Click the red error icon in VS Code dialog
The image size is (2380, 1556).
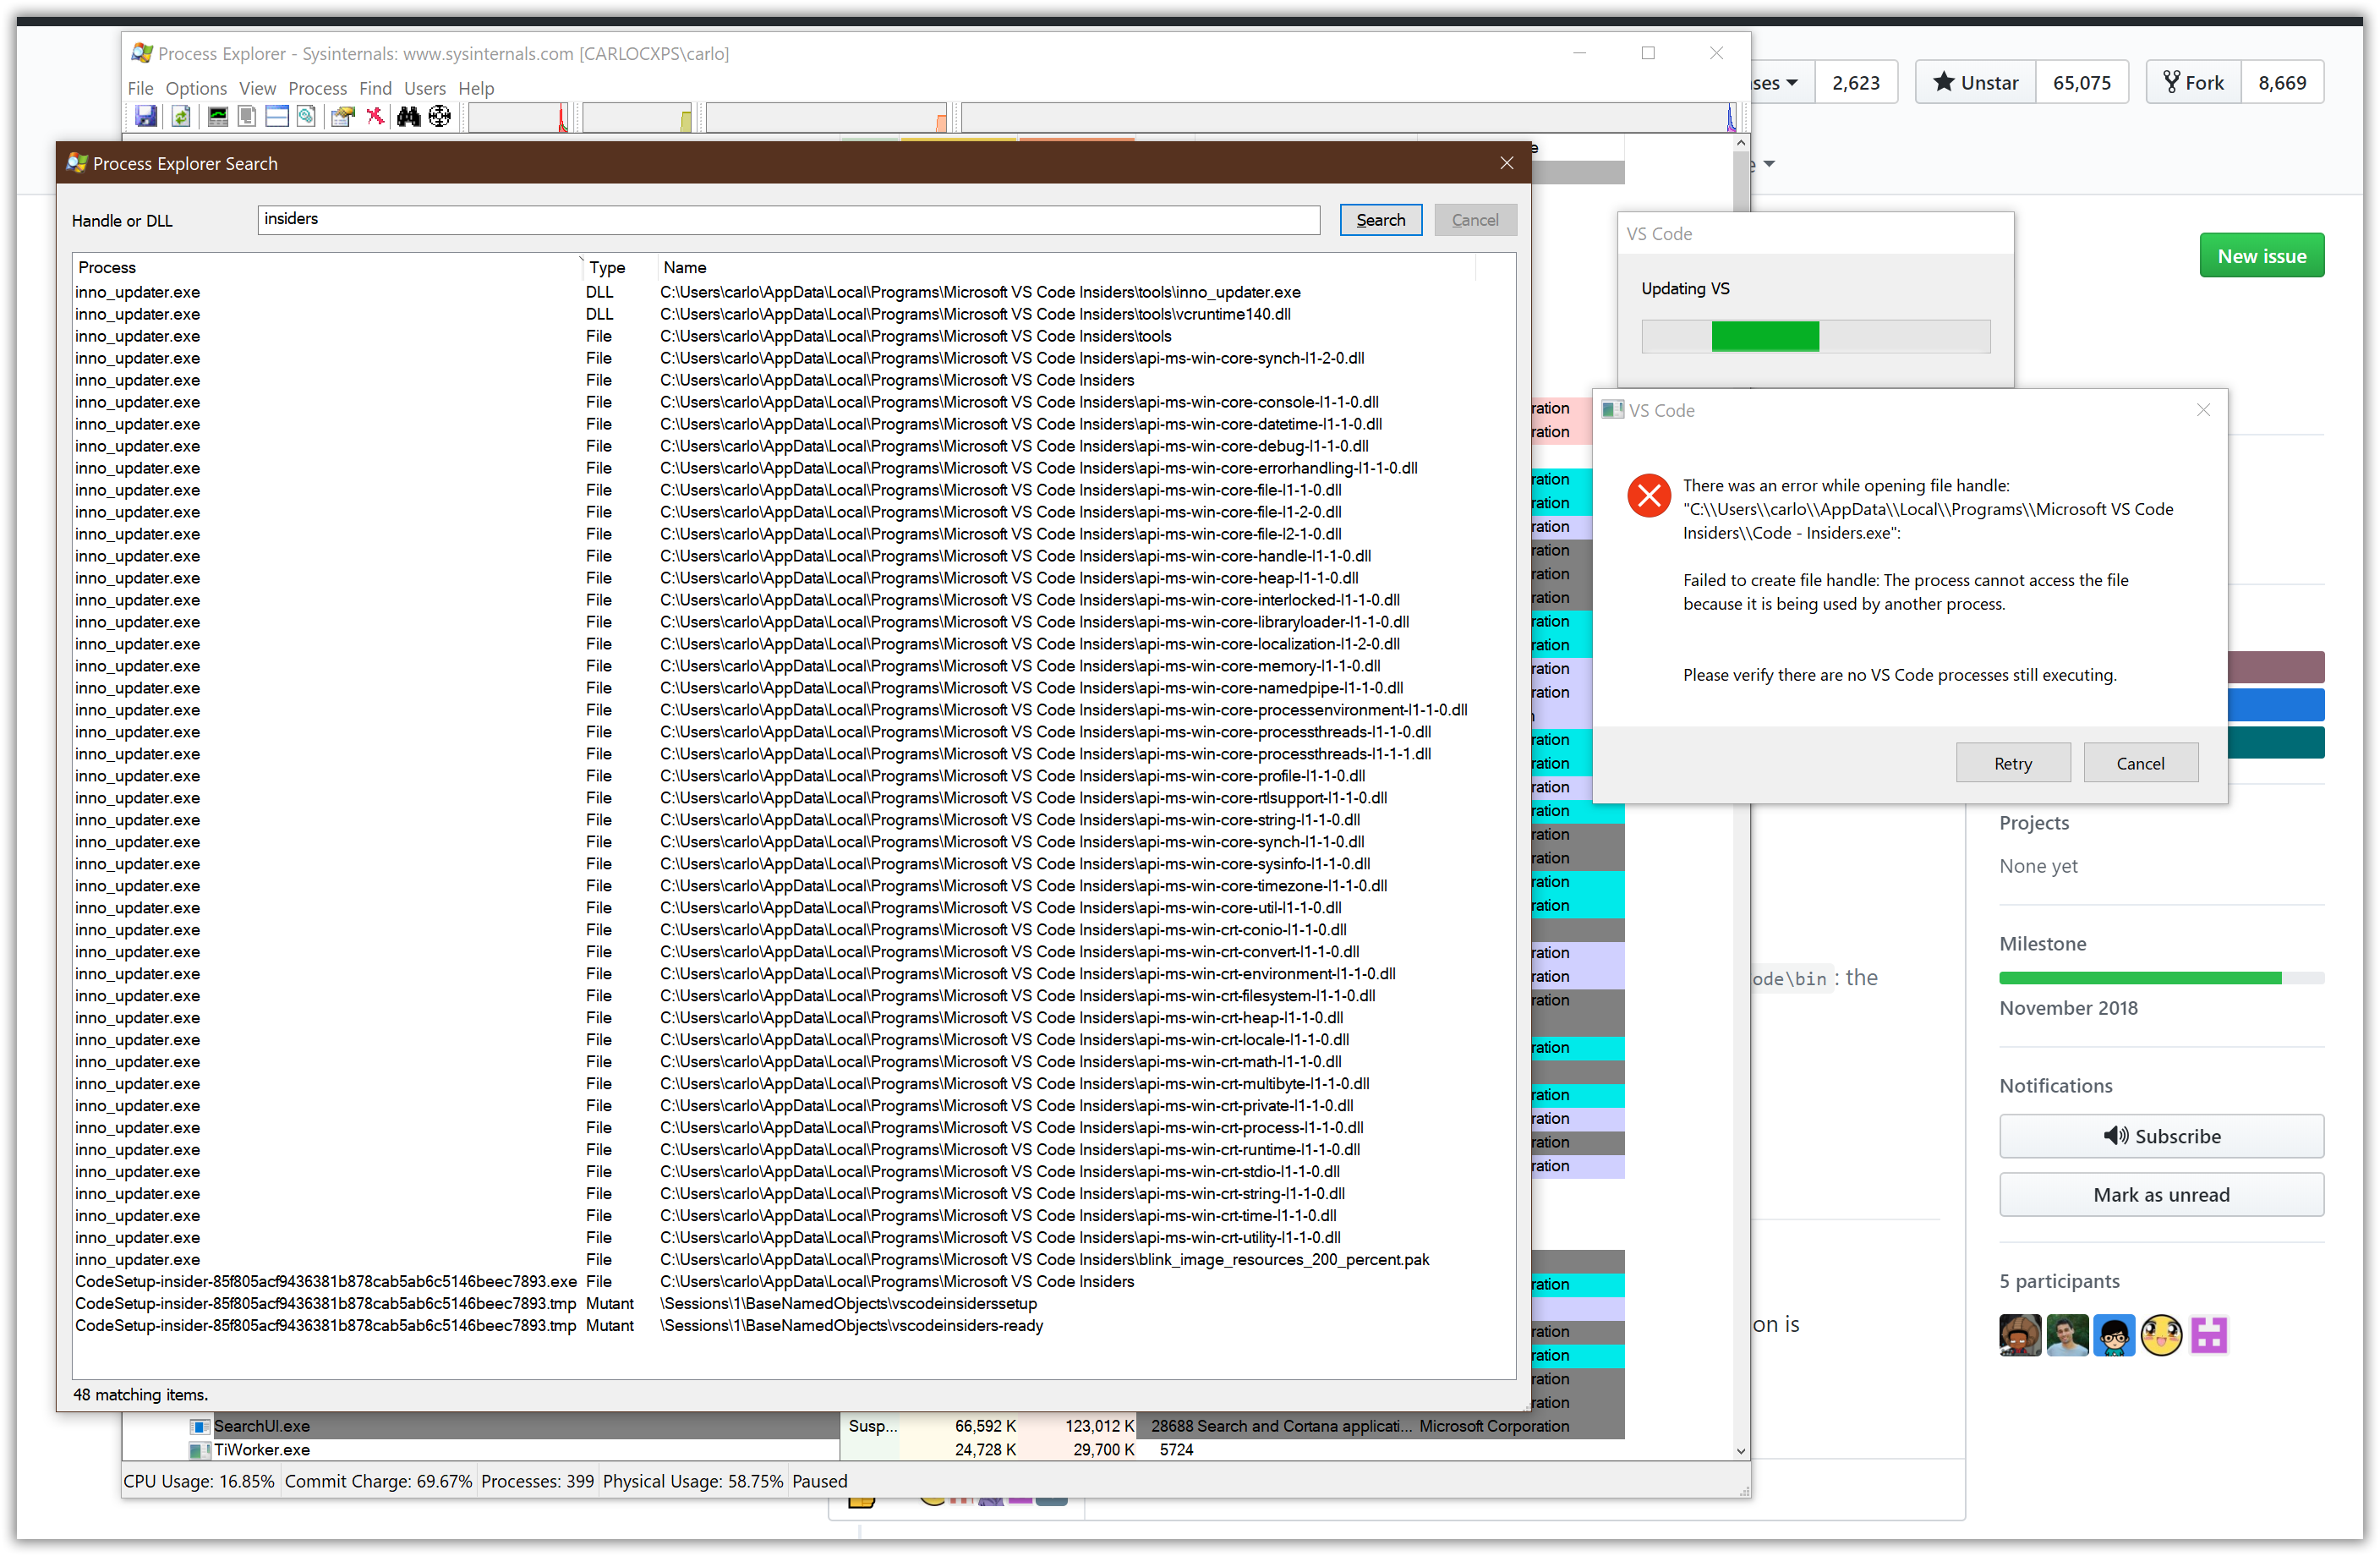point(1649,496)
